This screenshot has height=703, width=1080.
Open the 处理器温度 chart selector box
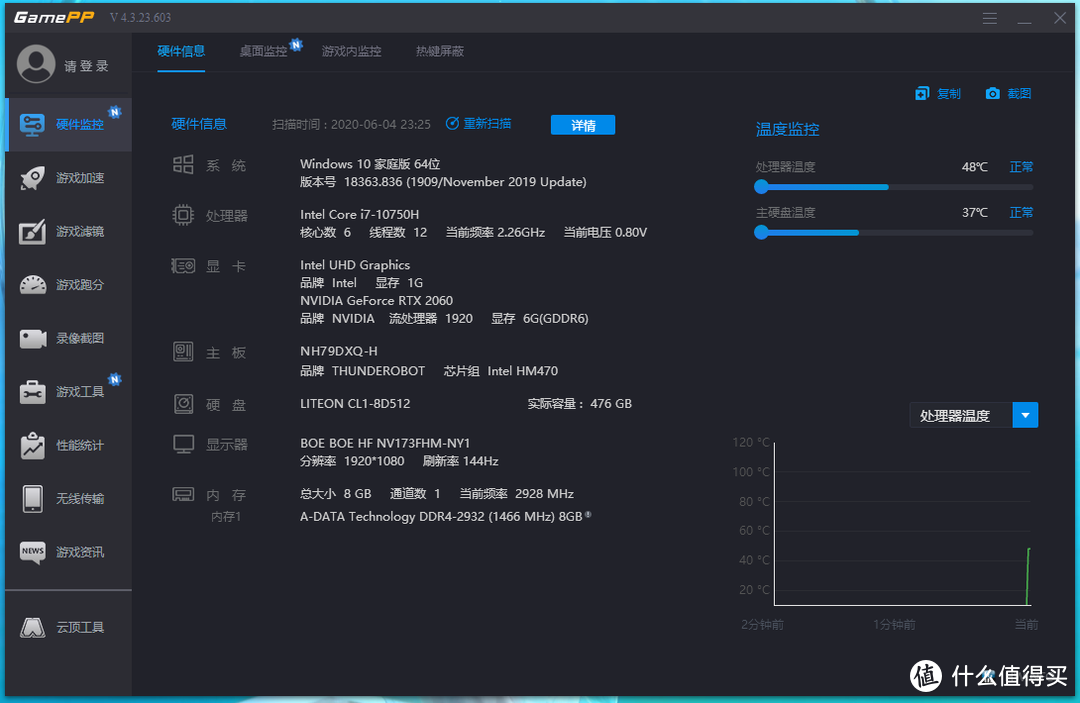point(974,415)
